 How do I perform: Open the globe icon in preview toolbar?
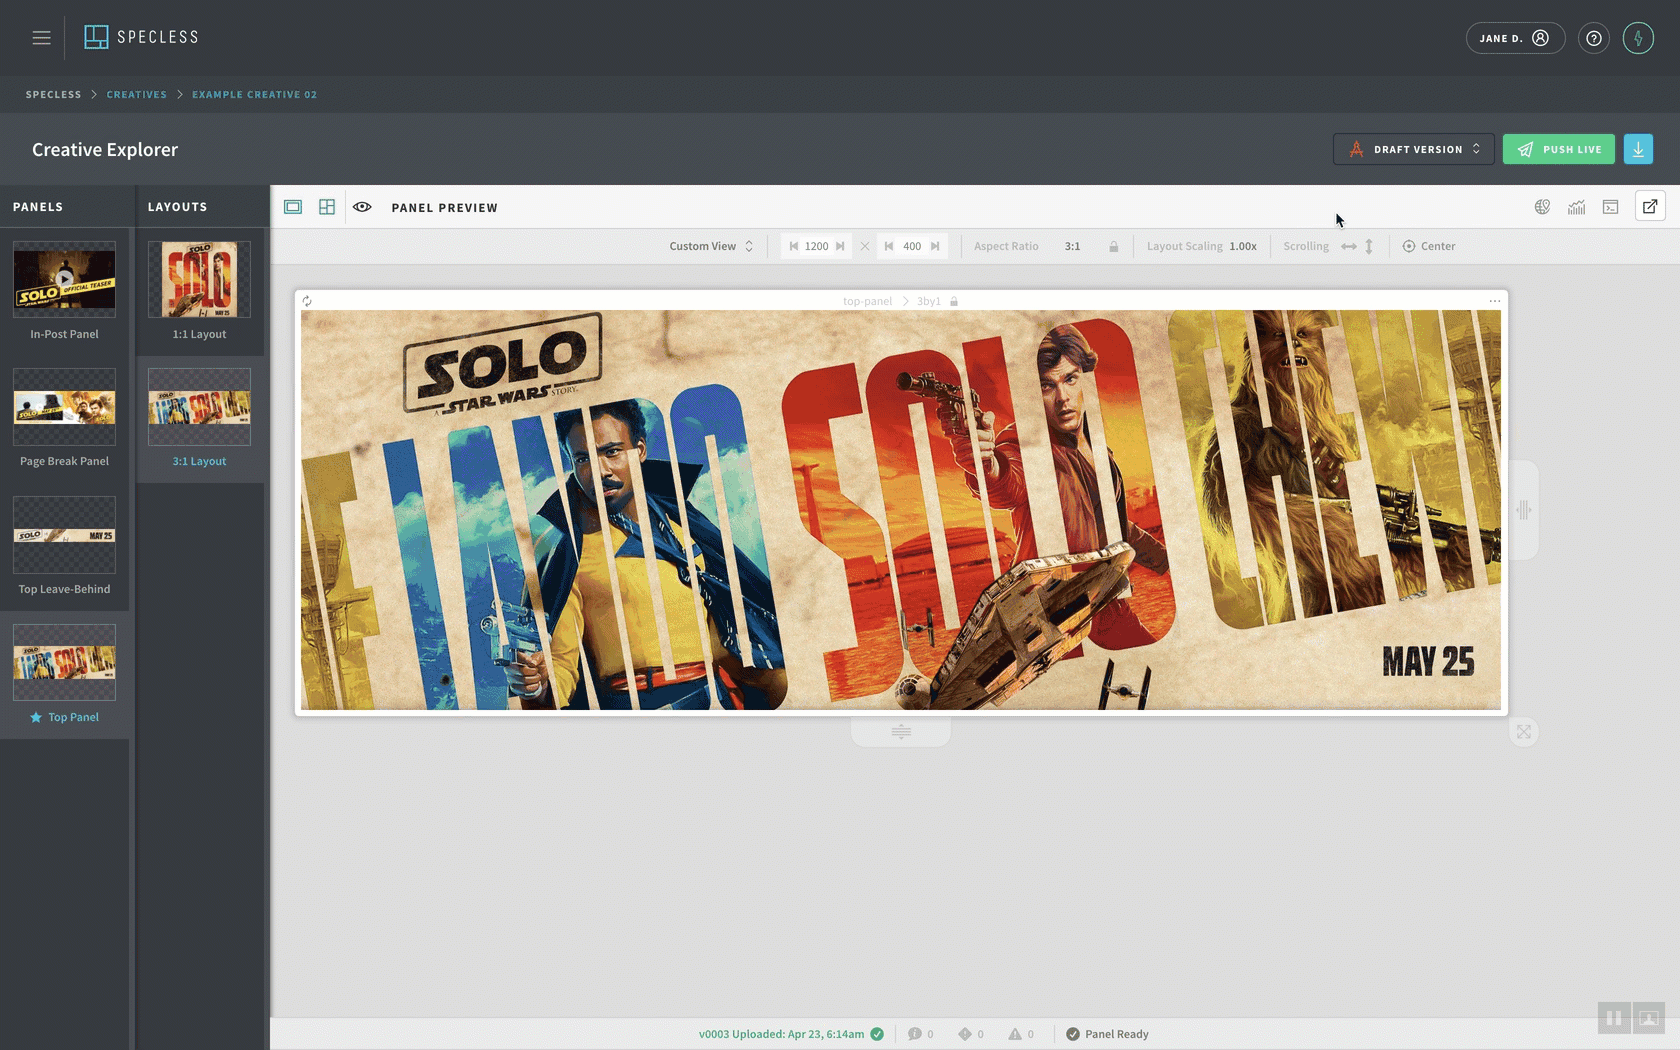coord(1543,207)
